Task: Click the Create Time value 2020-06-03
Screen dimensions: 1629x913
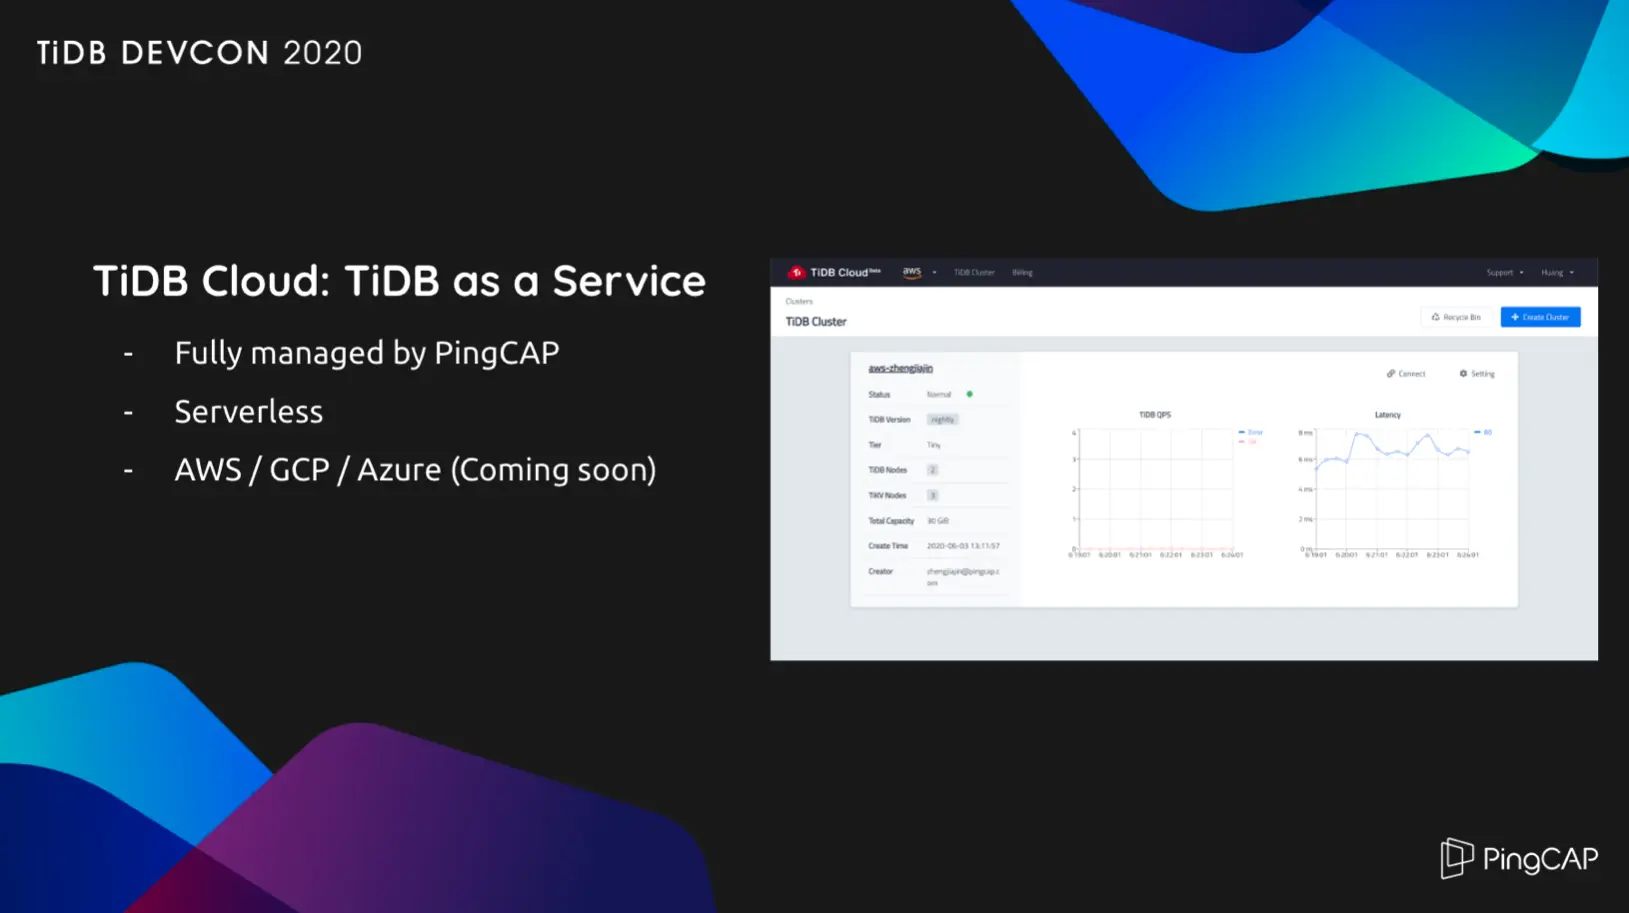Action: (x=963, y=546)
